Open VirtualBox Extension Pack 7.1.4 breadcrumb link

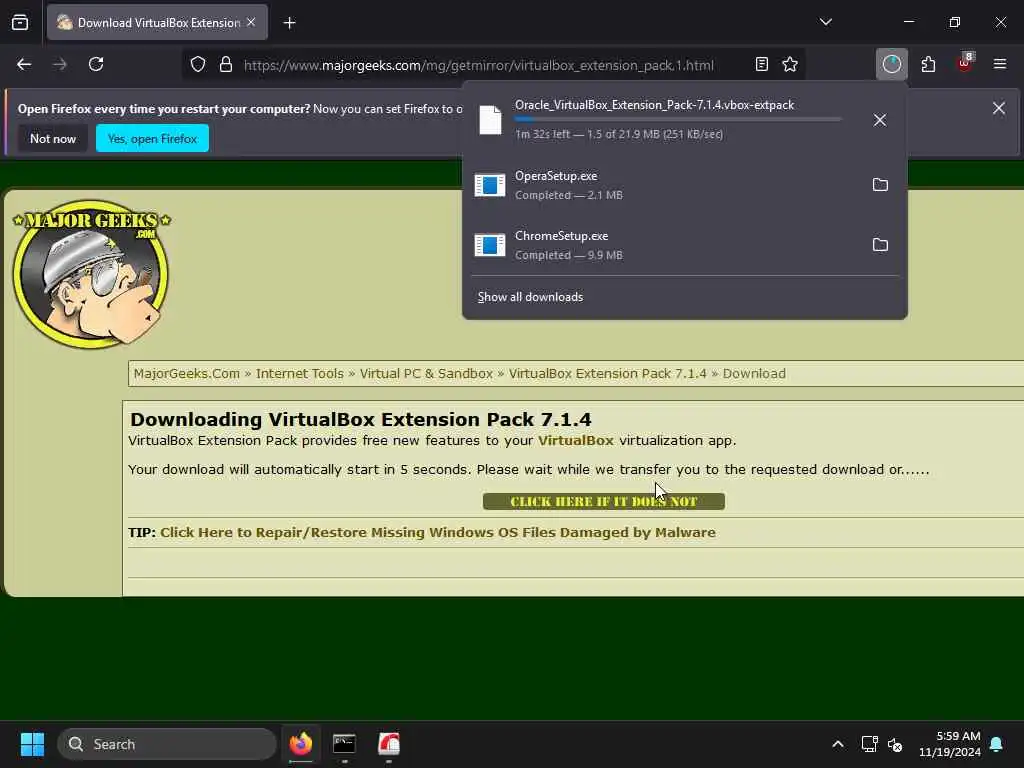[x=607, y=374]
